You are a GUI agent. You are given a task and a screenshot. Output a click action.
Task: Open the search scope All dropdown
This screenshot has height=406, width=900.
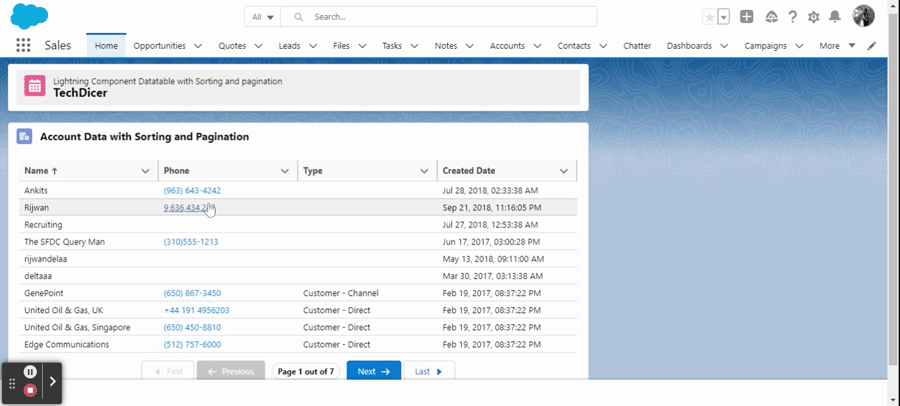[263, 17]
